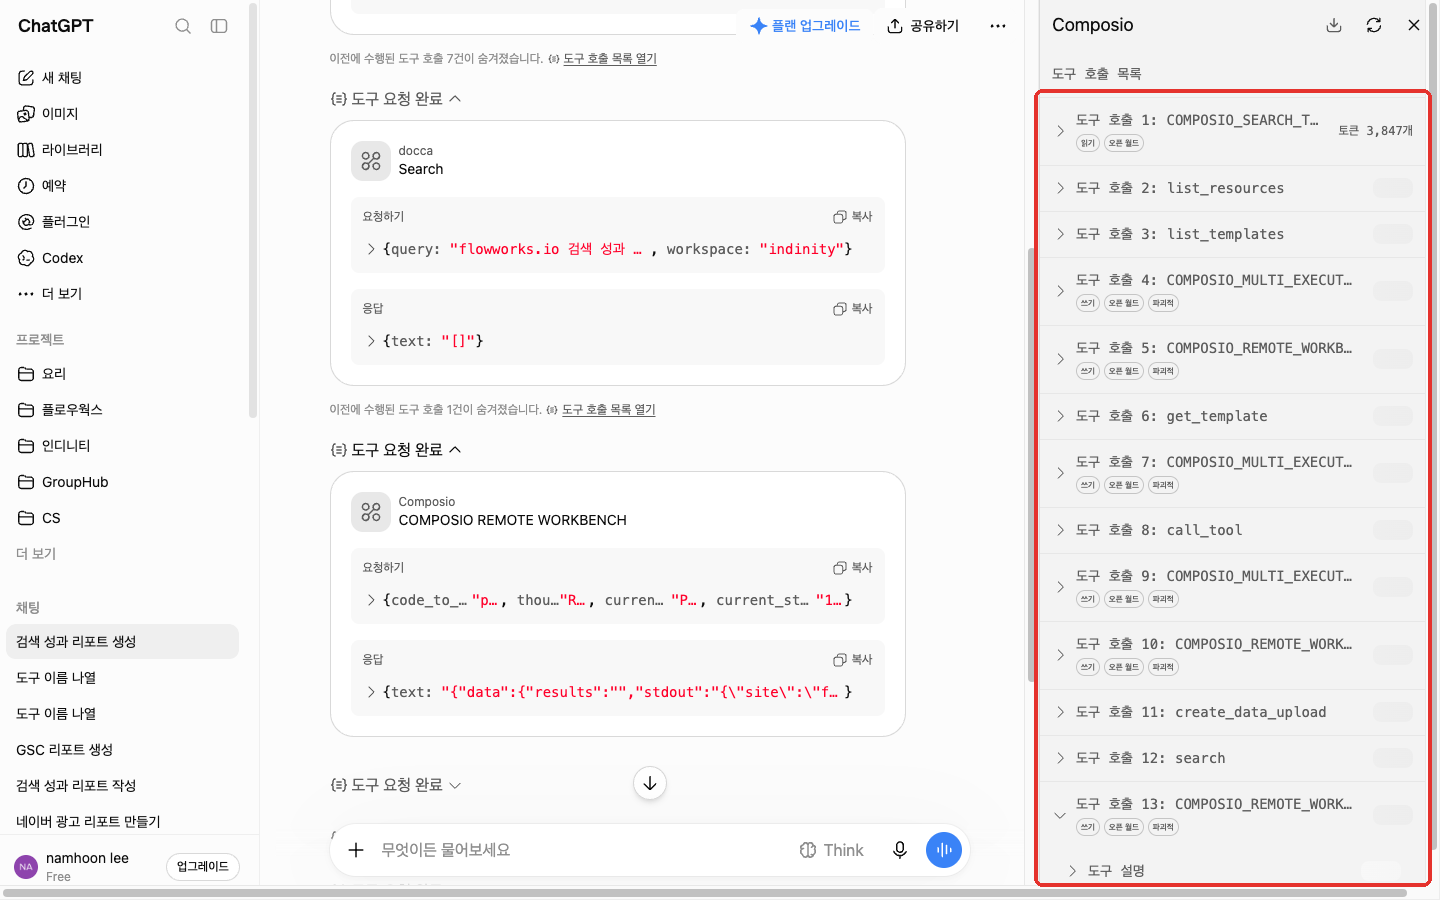Click the plus attach icon in composer
The image size is (1440, 900).
click(356, 850)
